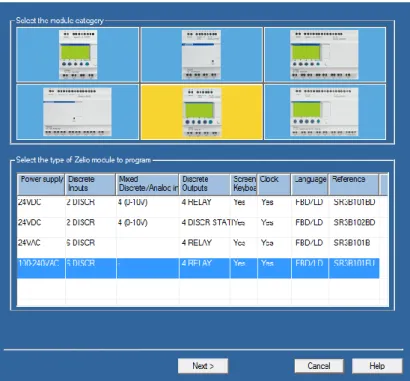Viewport: 410px width, 381px height.
Task: Open Help for module selection
Action: click(x=377, y=366)
